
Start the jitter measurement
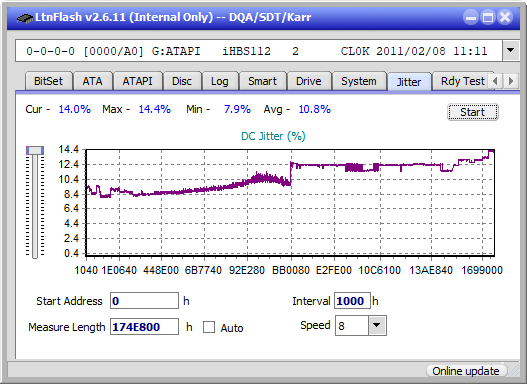(473, 112)
